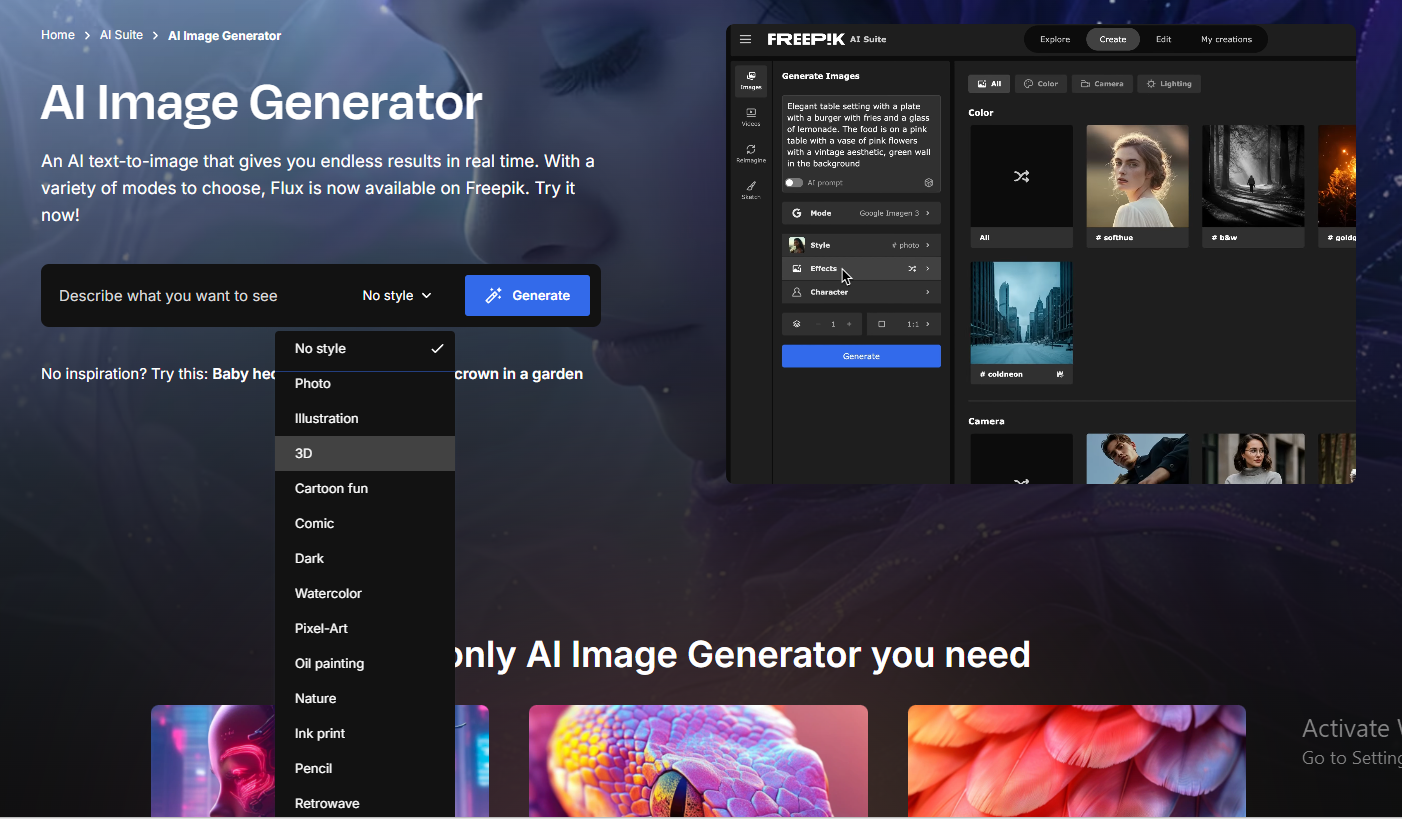Select the Ink print style

(365, 733)
